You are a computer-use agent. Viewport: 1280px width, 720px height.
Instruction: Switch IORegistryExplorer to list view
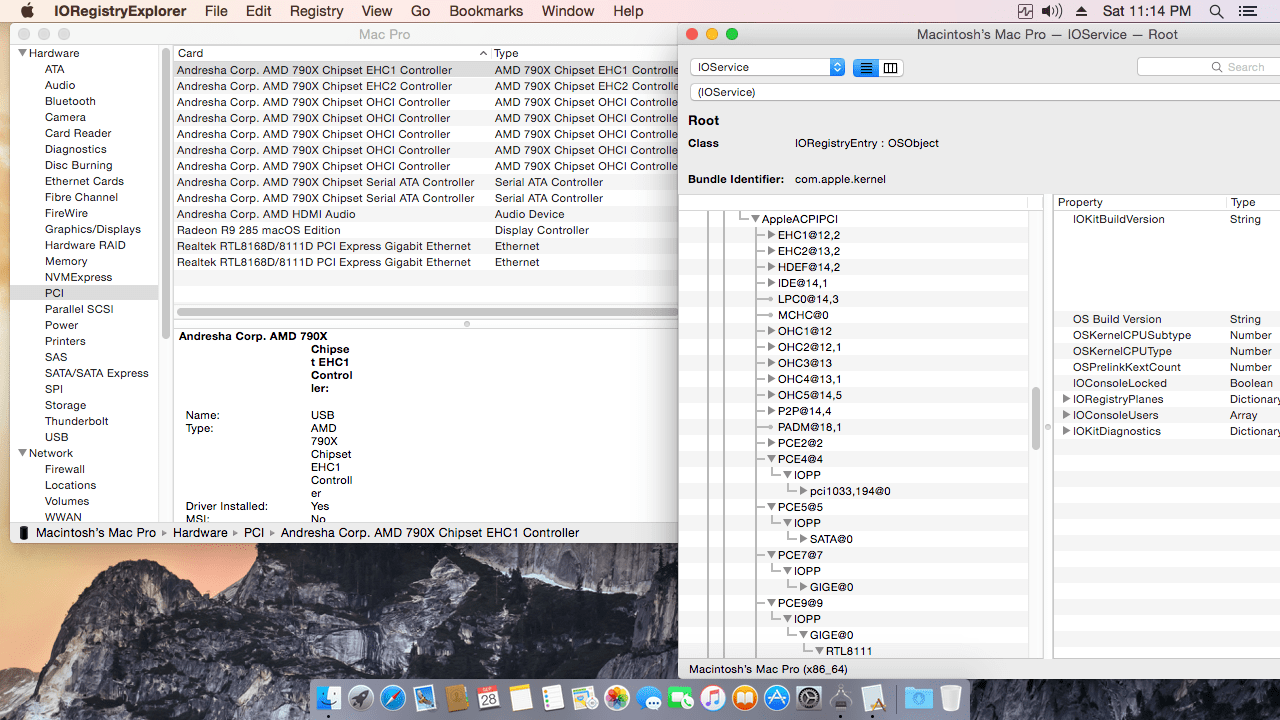(x=866, y=67)
